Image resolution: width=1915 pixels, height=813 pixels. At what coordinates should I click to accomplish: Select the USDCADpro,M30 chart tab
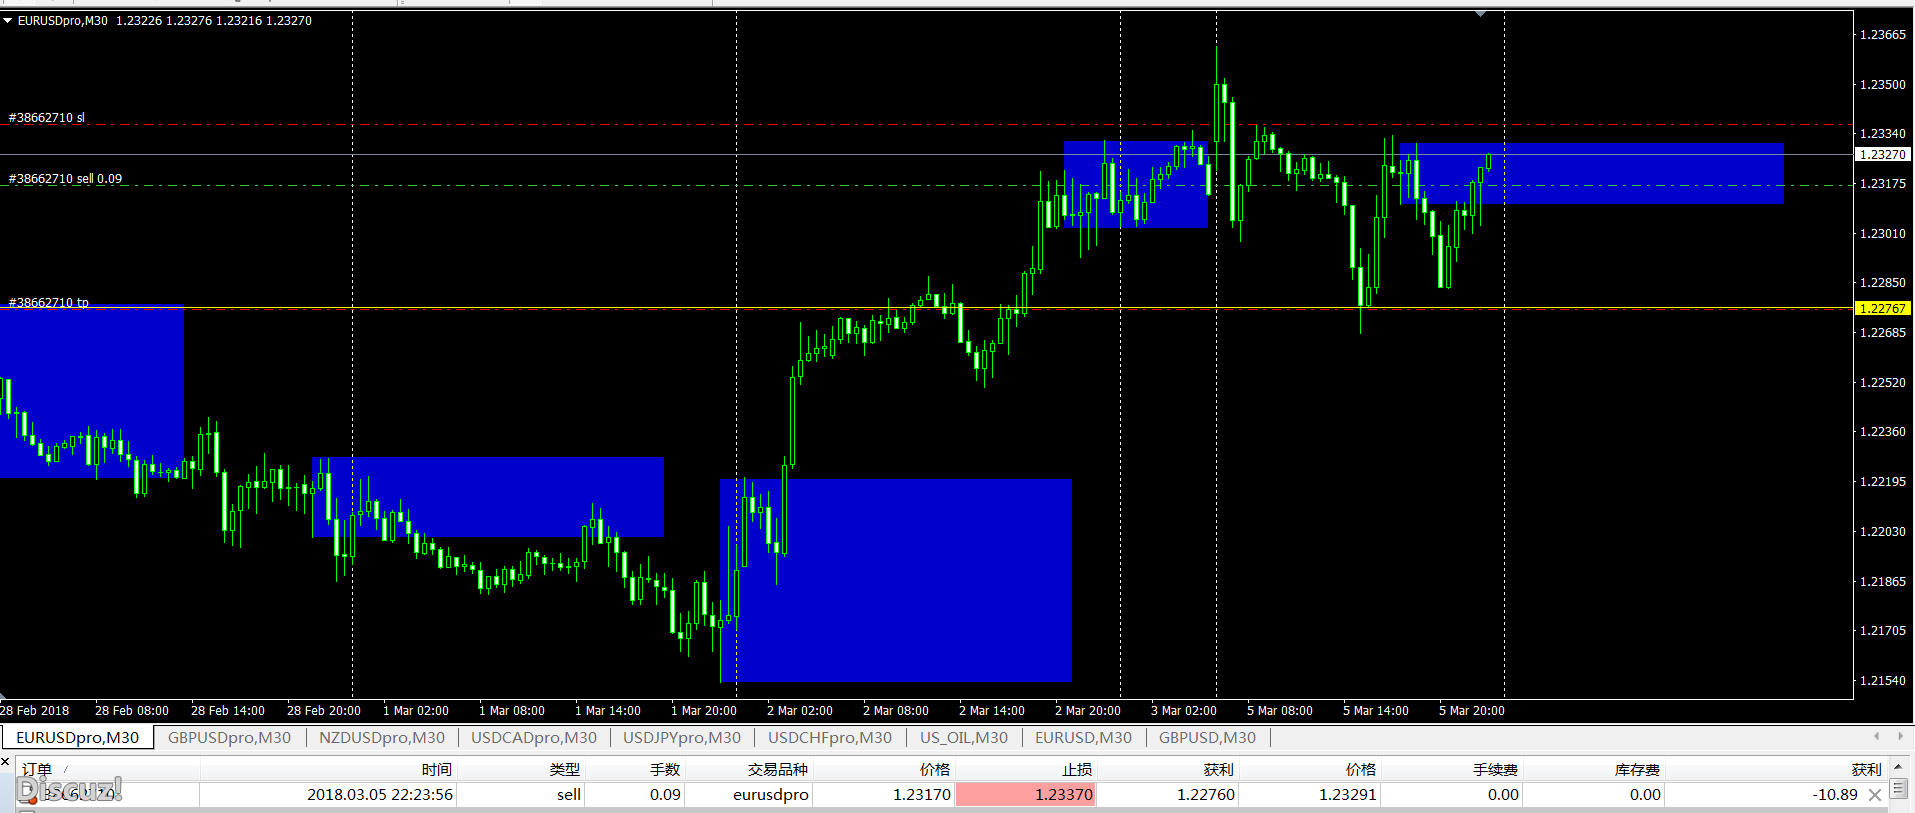(x=534, y=737)
